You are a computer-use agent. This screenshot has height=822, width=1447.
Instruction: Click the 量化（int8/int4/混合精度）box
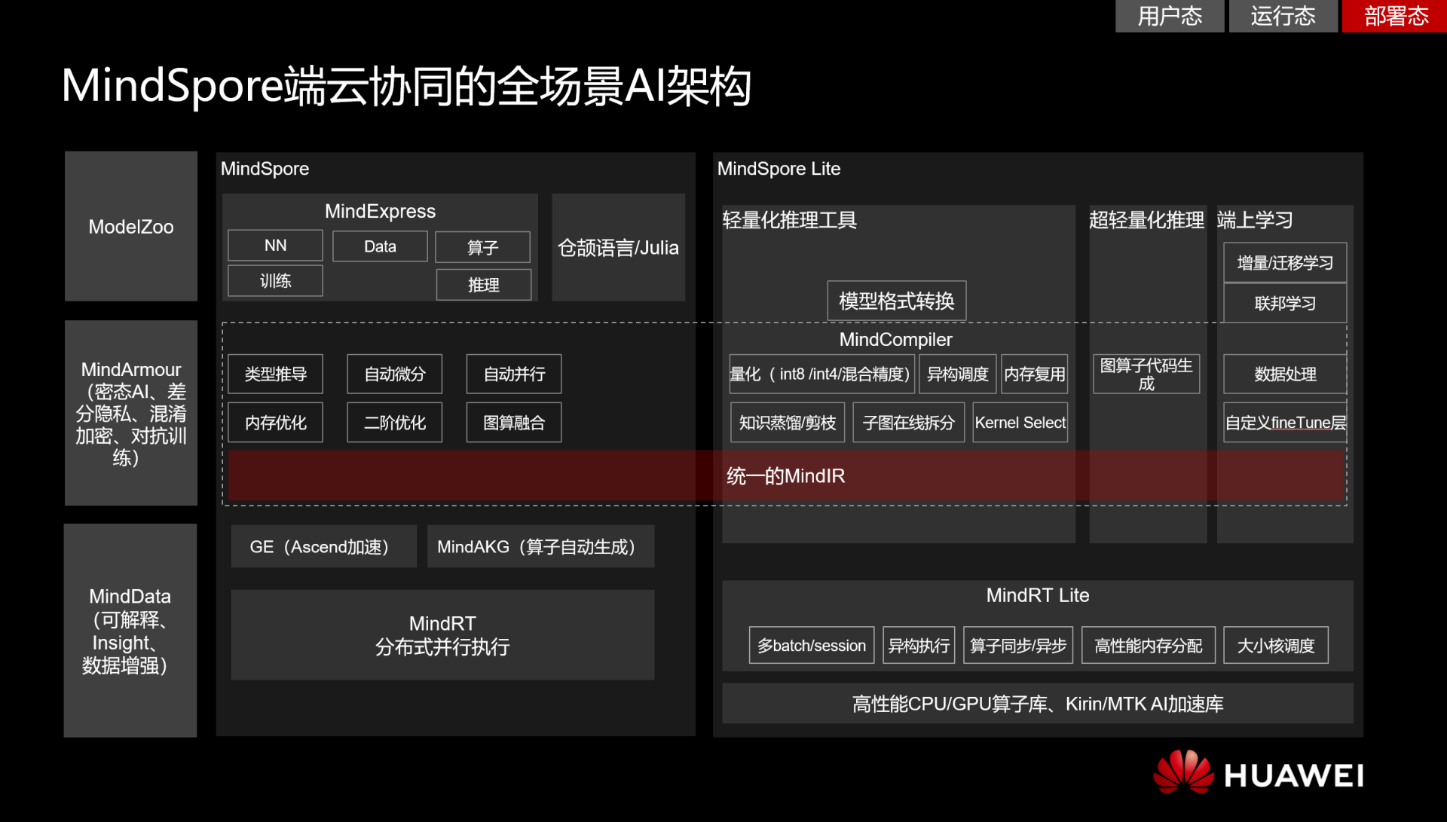(822, 374)
